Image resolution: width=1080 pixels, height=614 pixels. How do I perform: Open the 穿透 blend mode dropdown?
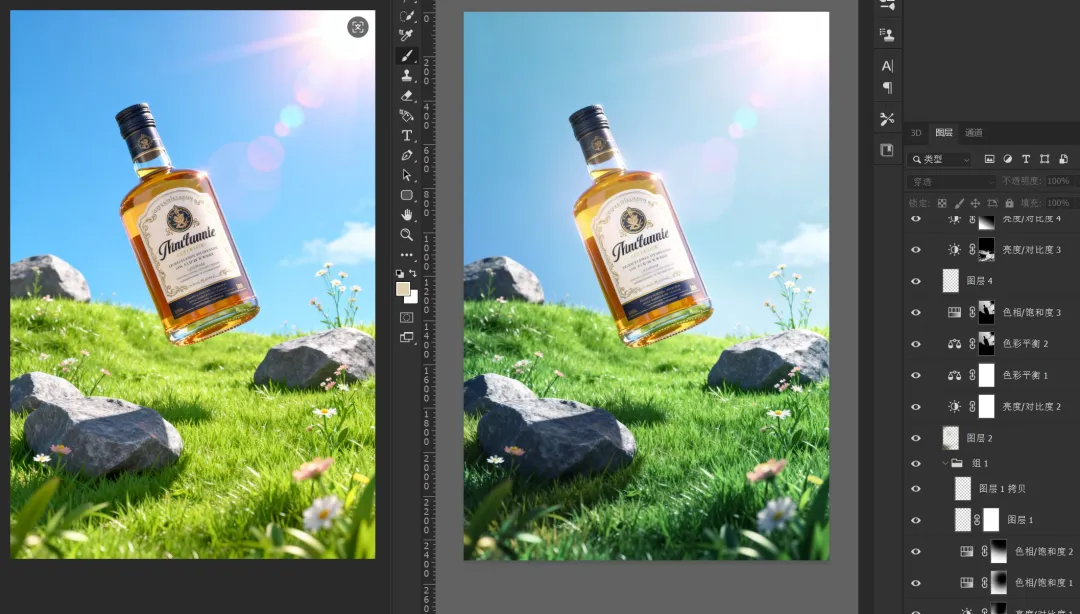click(950, 181)
